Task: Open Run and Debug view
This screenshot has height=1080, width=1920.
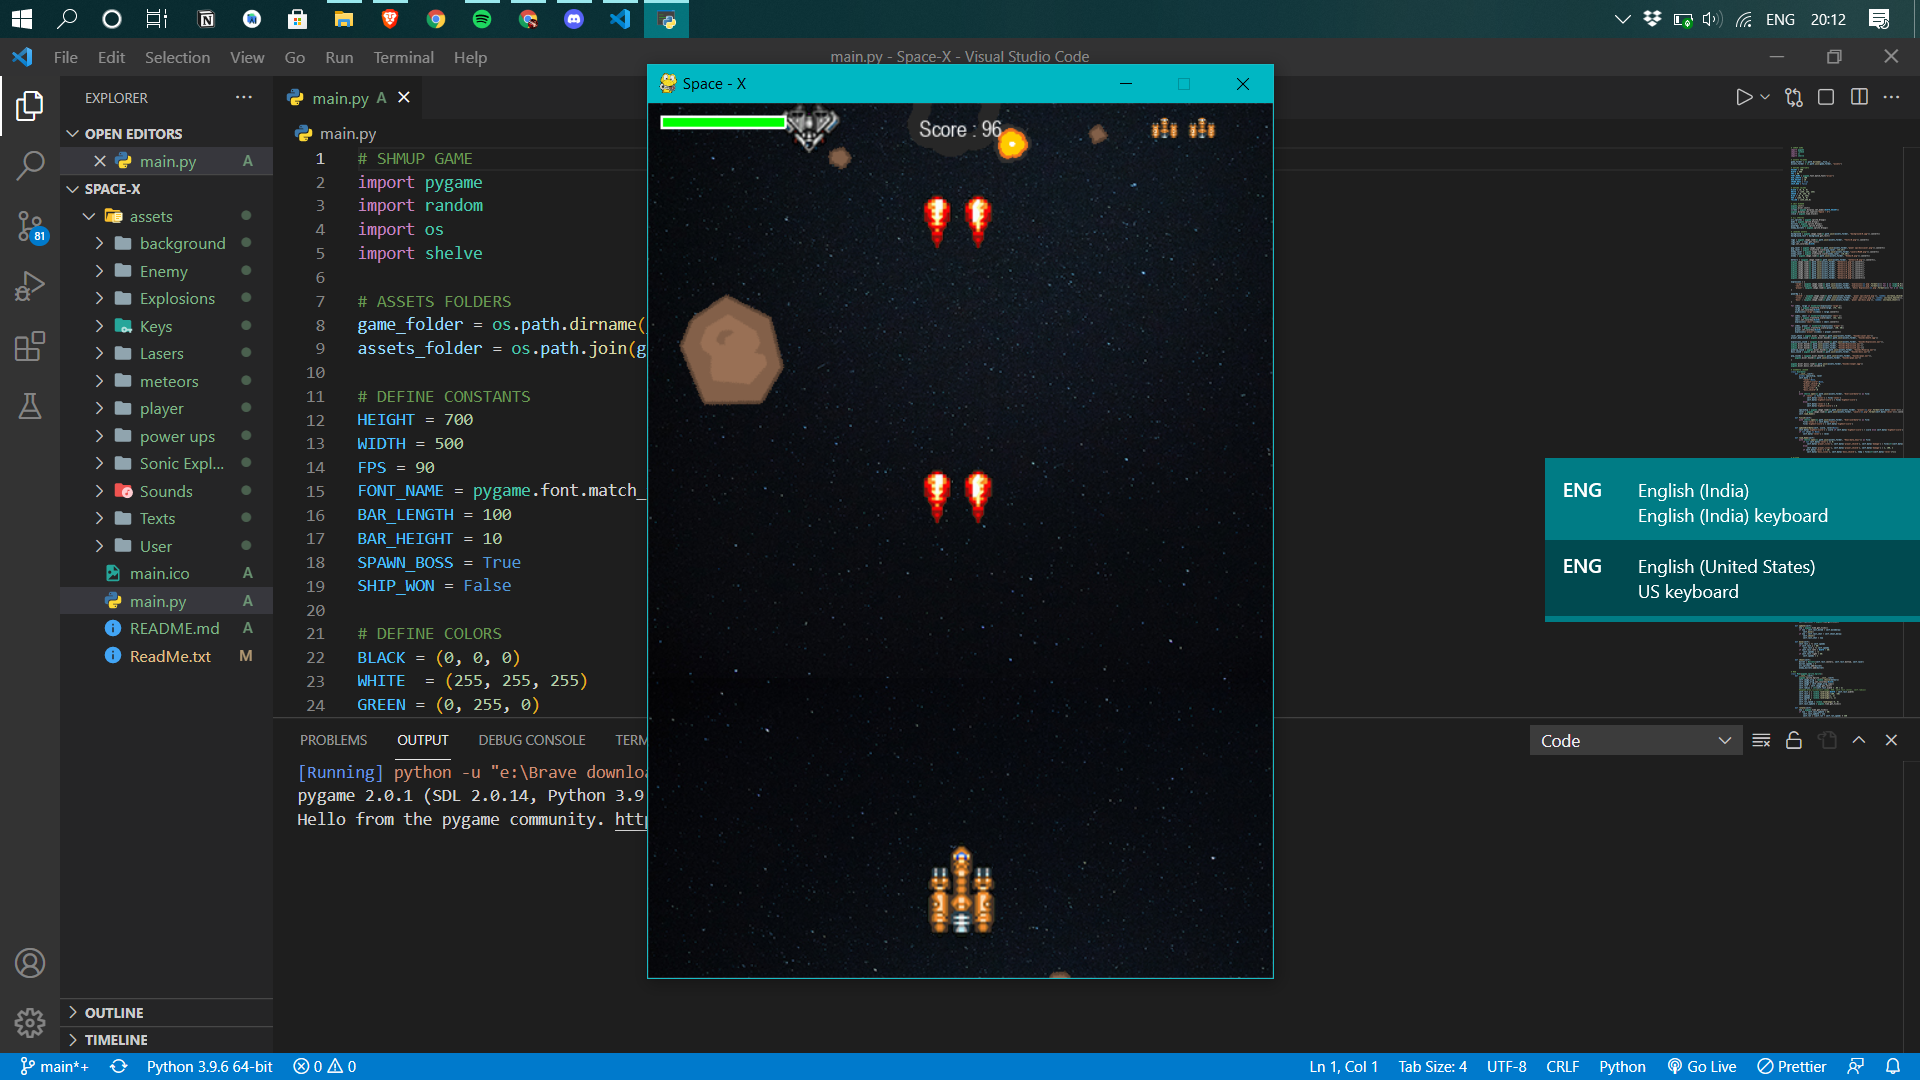Action: (x=30, y=287)
